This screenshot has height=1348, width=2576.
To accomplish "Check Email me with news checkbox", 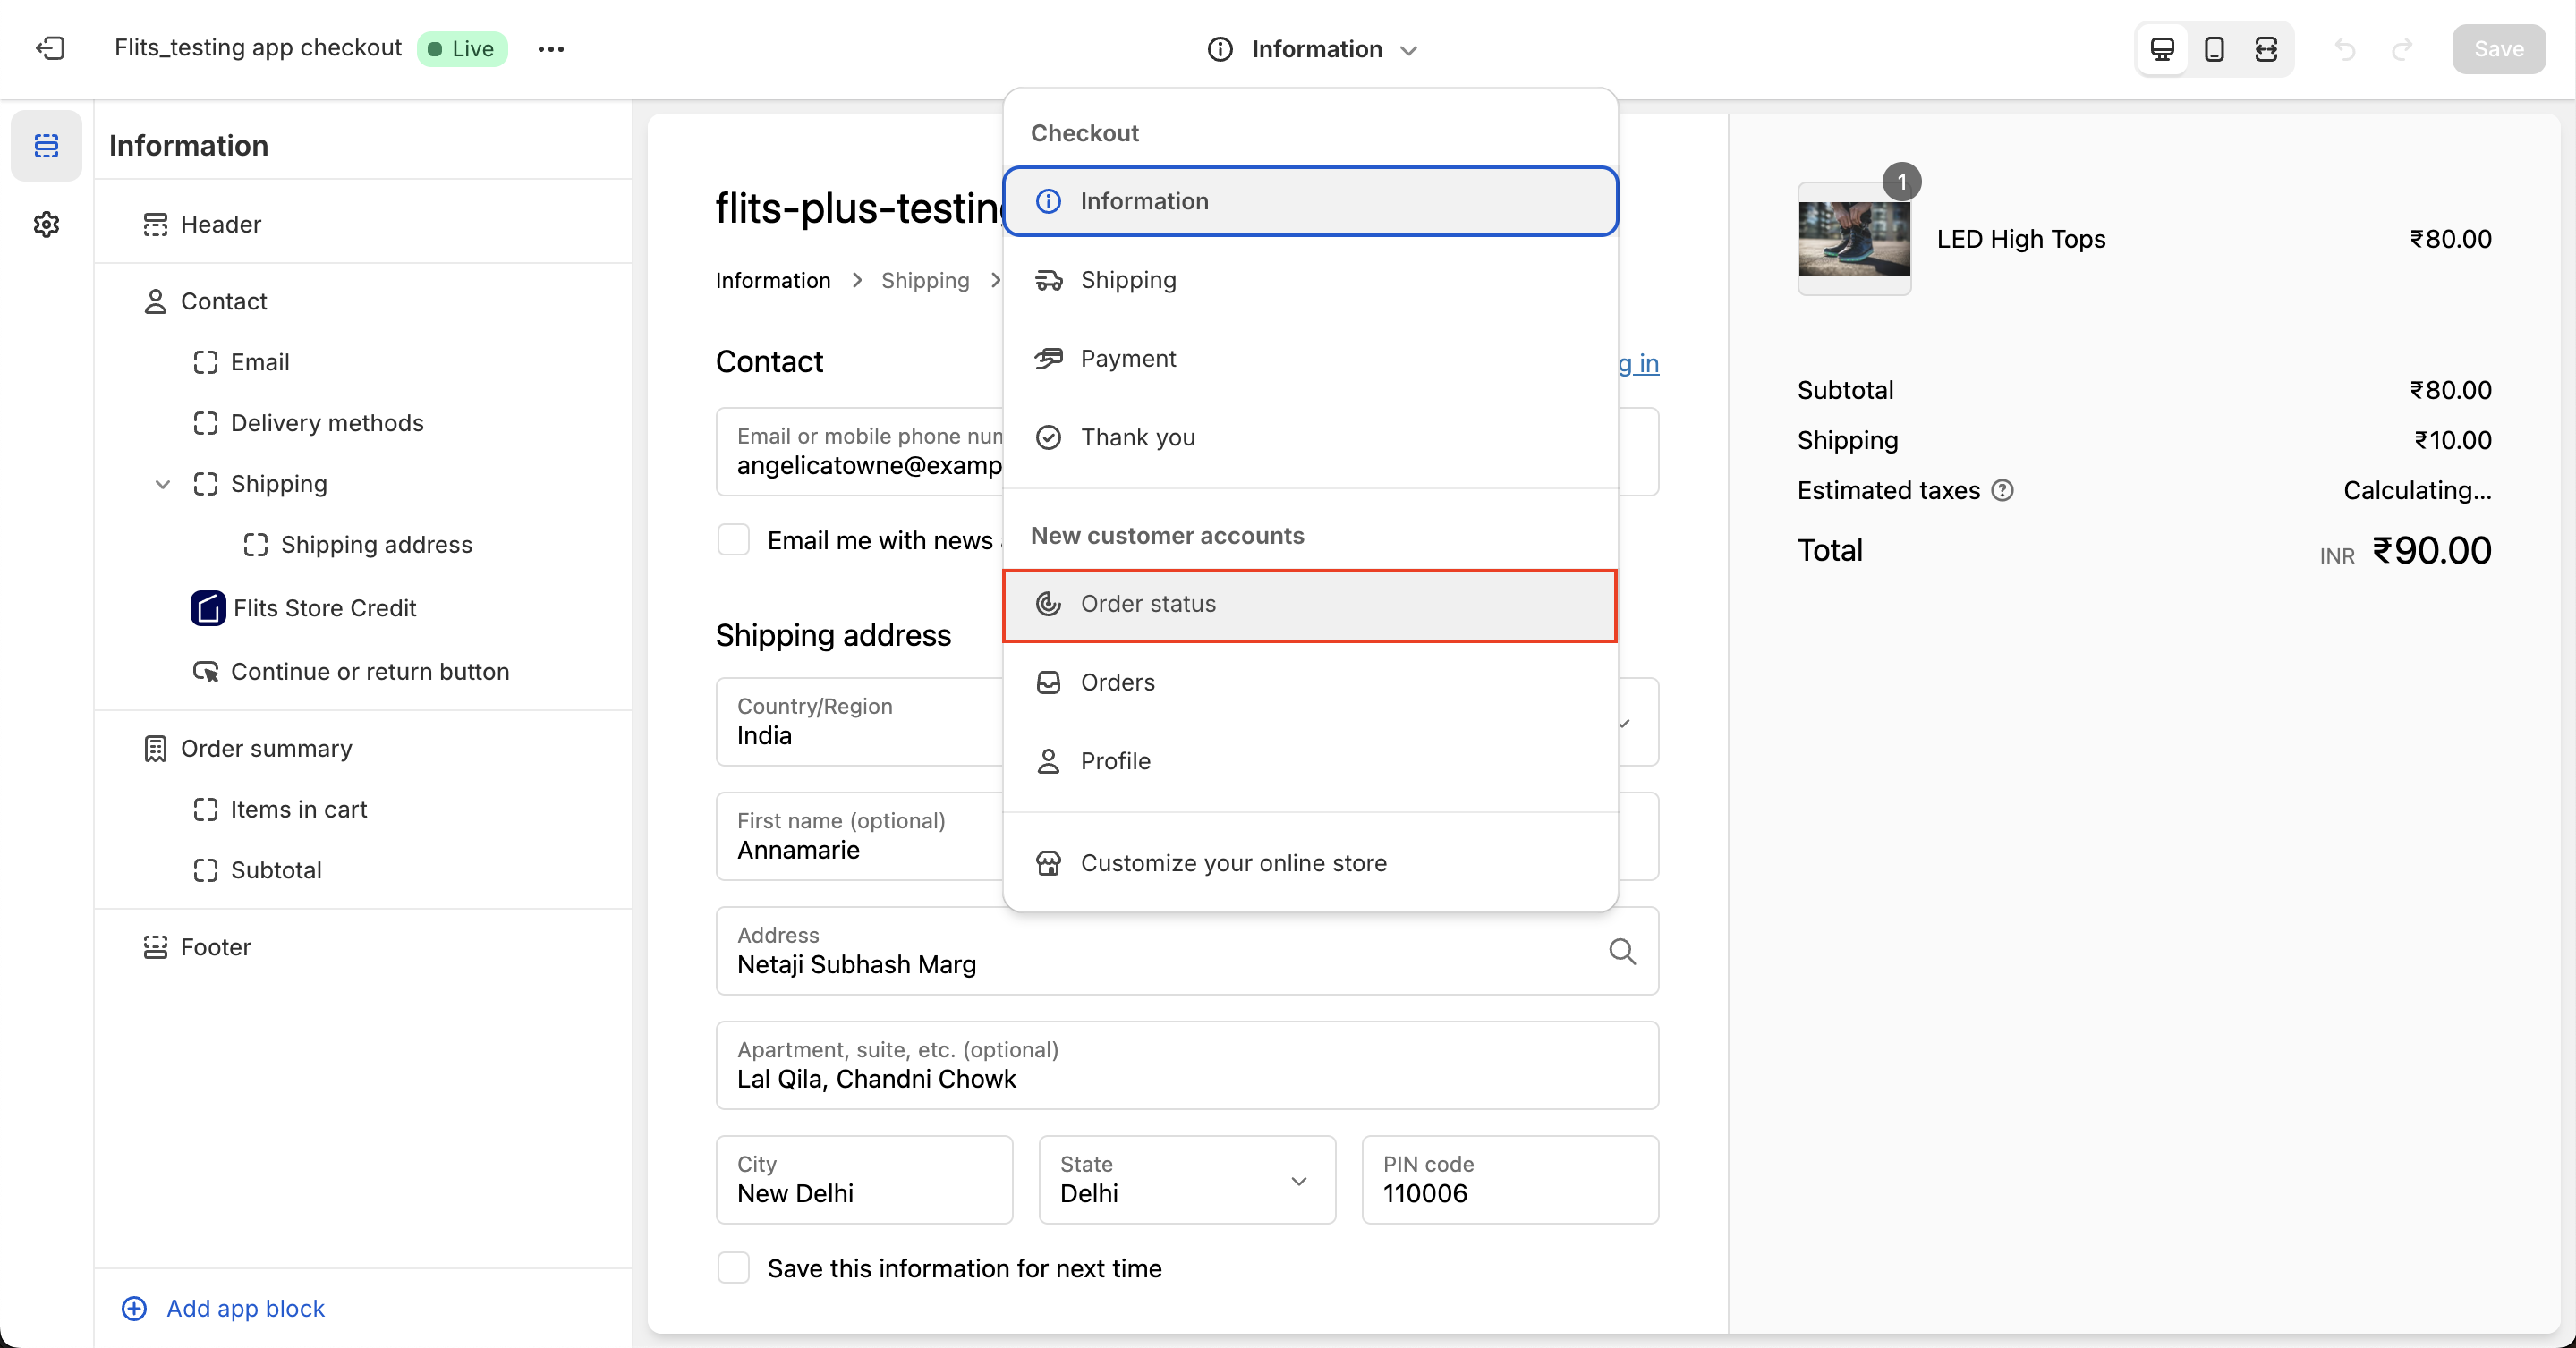I will pyautogui.click(x=734, y=540).
